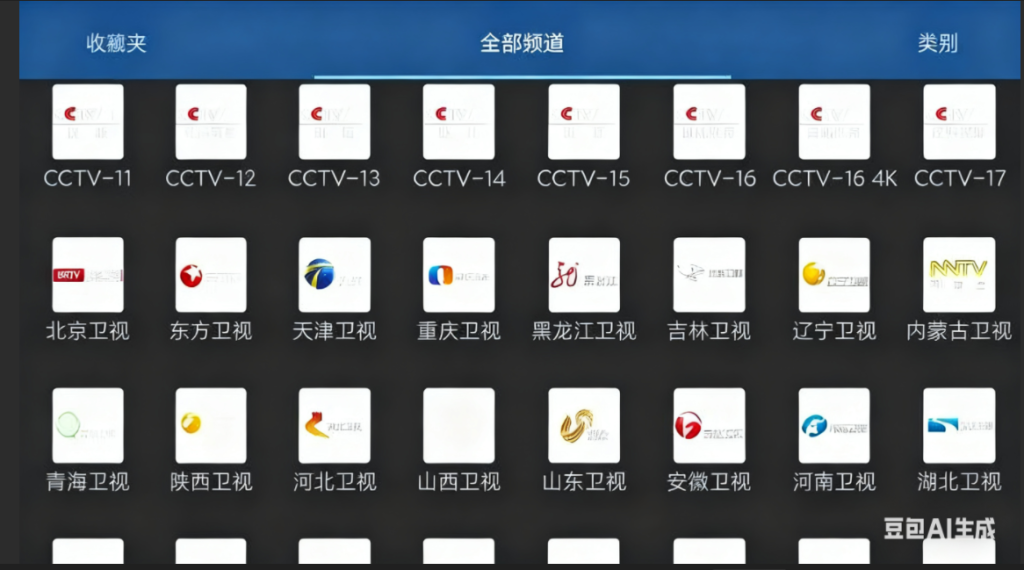Switch to the 全部频道 tab
The height and width of the screenshot is (570, 1024).
click(522, 43)
